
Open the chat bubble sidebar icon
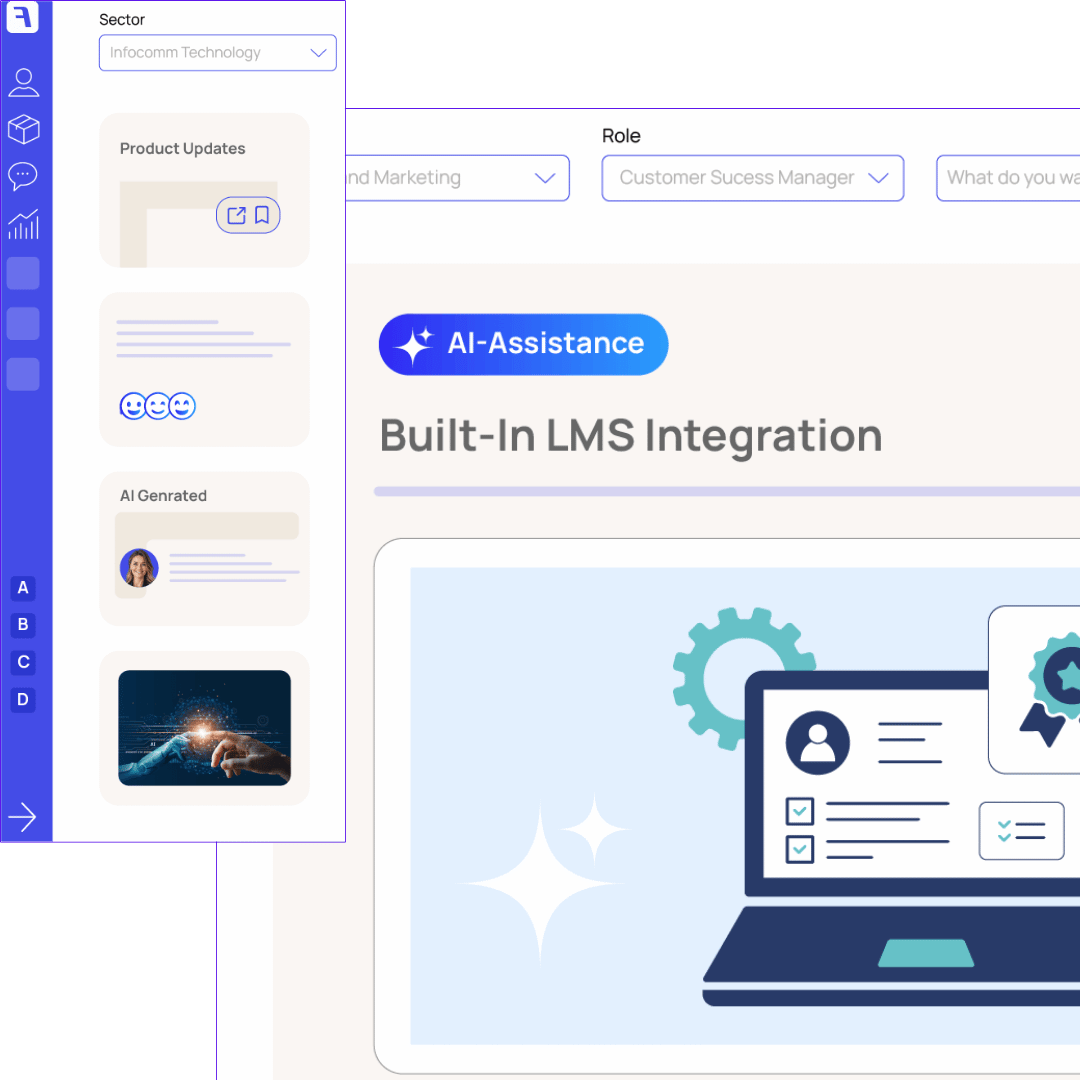pyautogui.click(x=23, y=177)
